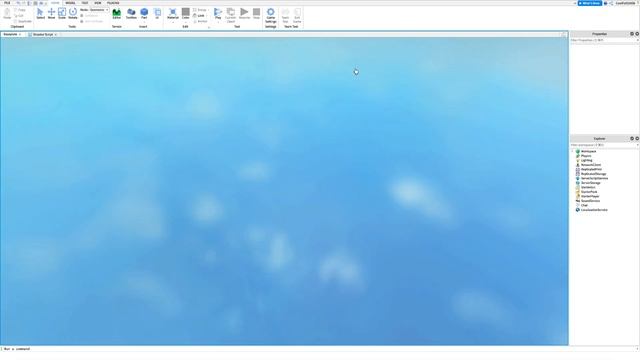Switch to the Shadow Script document tab
This screenshot has height=360, width=640.
coord(42,34)
